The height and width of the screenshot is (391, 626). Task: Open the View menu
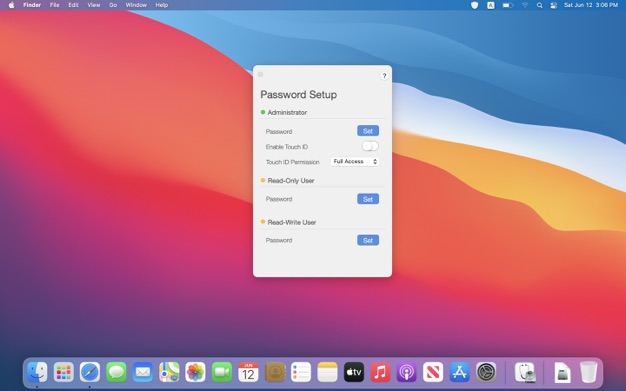(94, 5)
